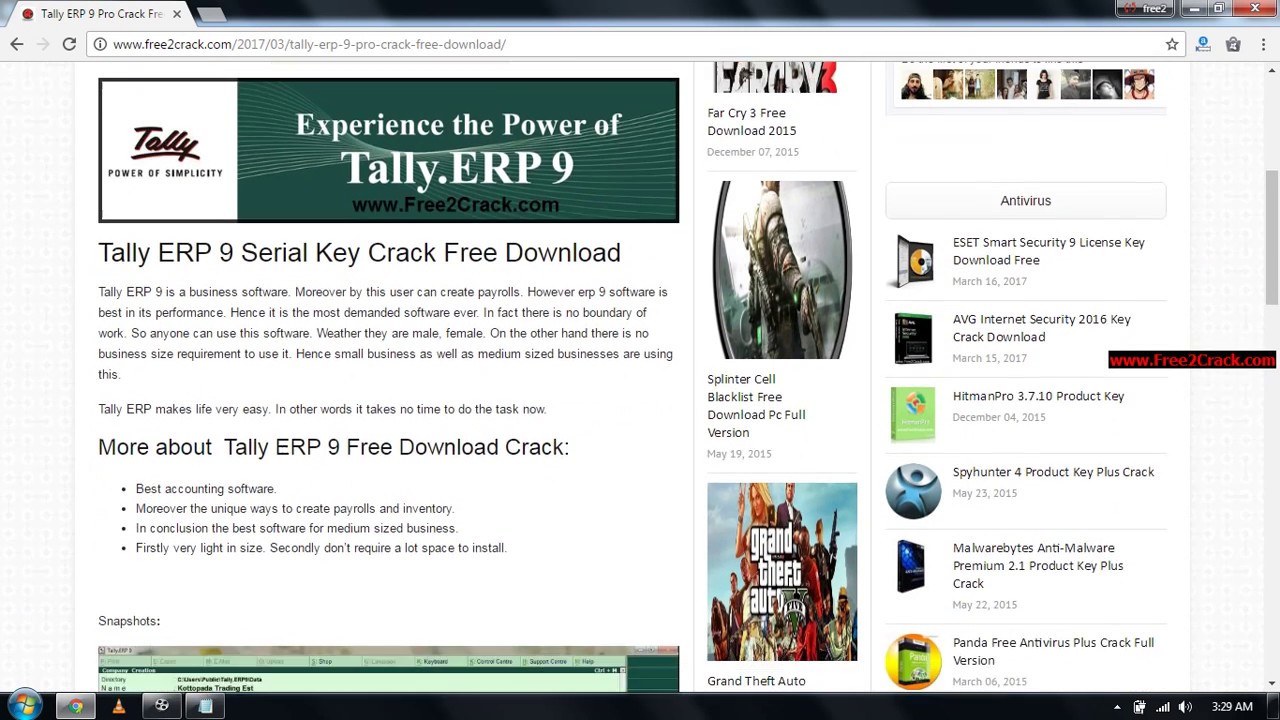The width and height of the screenshot is (1280, 720).
Task: View site information icon in address bar
Action: (99, 44)
